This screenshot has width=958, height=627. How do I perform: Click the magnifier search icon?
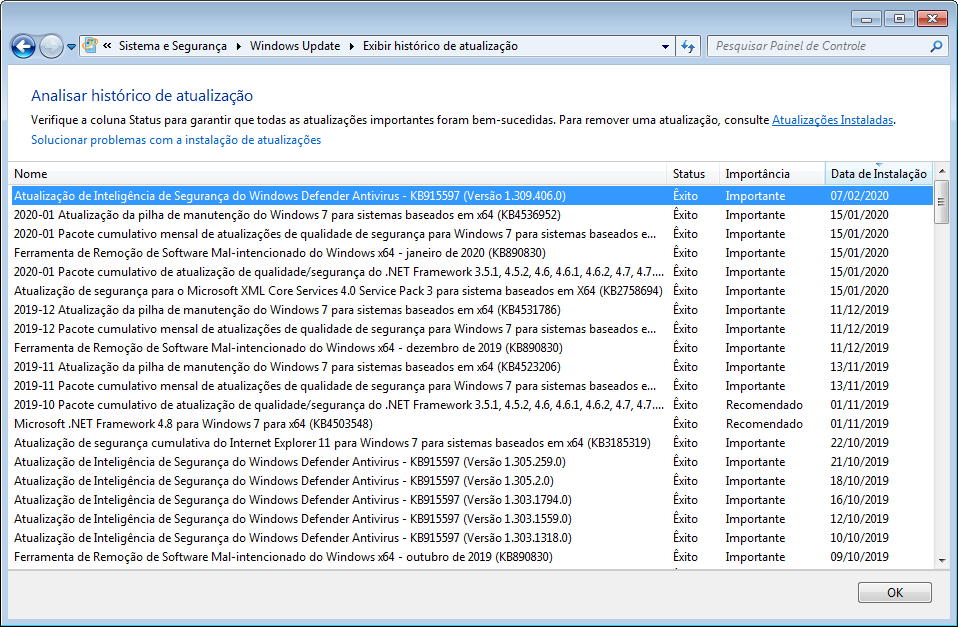(x=936, y=46)
